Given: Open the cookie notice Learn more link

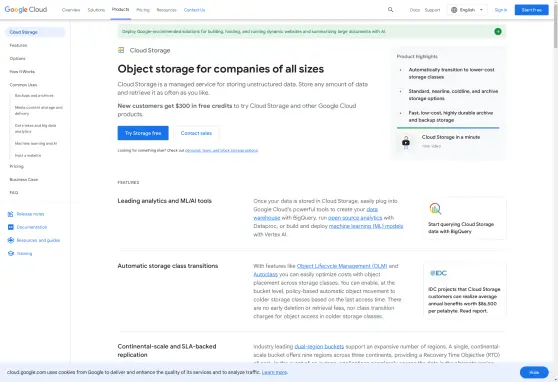Looking at the screenshot, I should point(274,372).
